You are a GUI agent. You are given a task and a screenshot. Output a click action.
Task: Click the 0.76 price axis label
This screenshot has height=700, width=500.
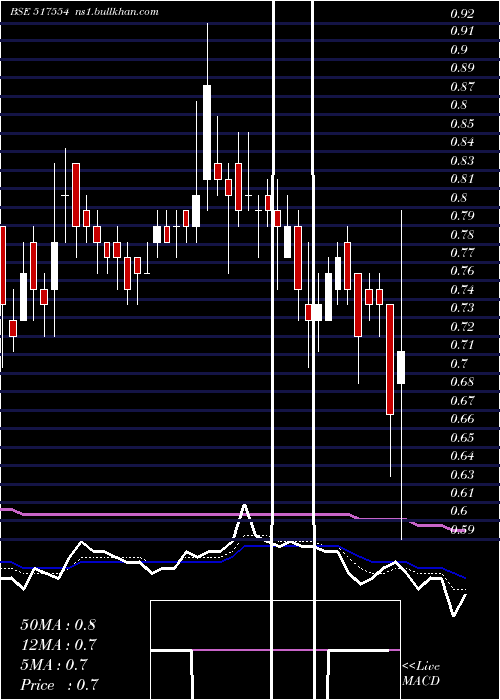pos(462,271)
